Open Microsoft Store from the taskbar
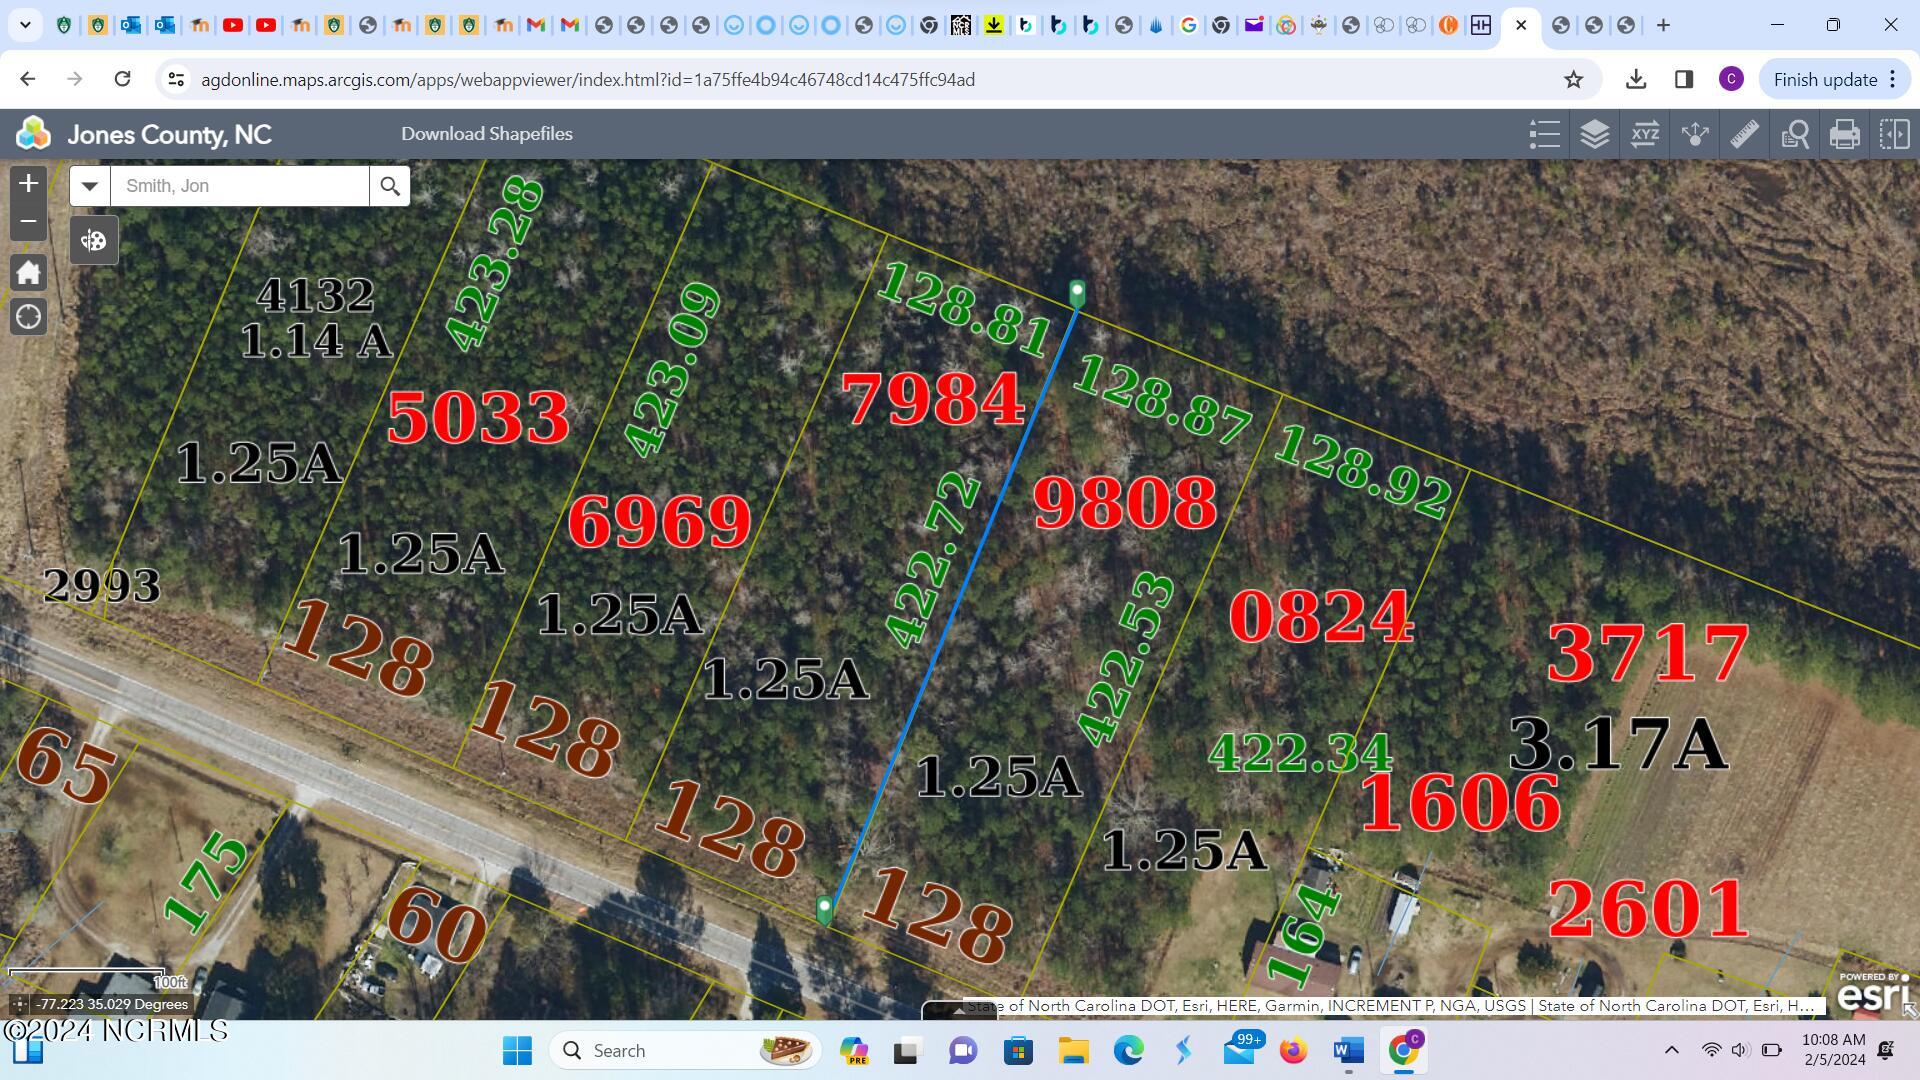The height and width of the screenshot is (1080, 1920). pos(1018,1050)
